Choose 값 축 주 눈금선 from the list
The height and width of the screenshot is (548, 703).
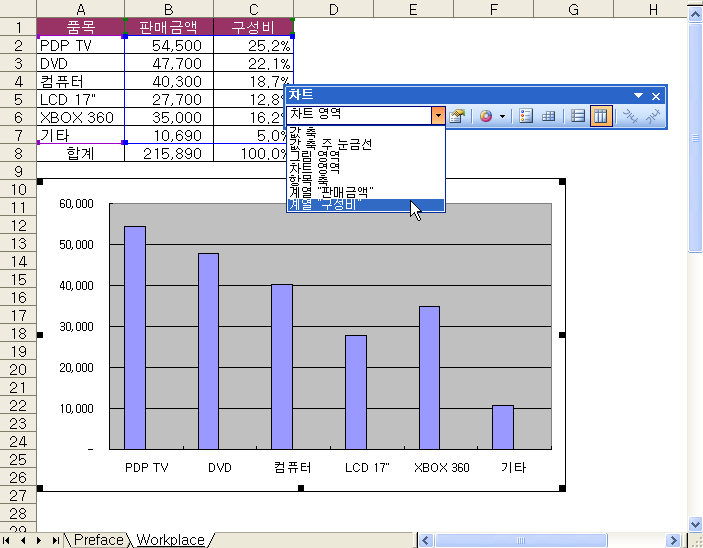365,144
